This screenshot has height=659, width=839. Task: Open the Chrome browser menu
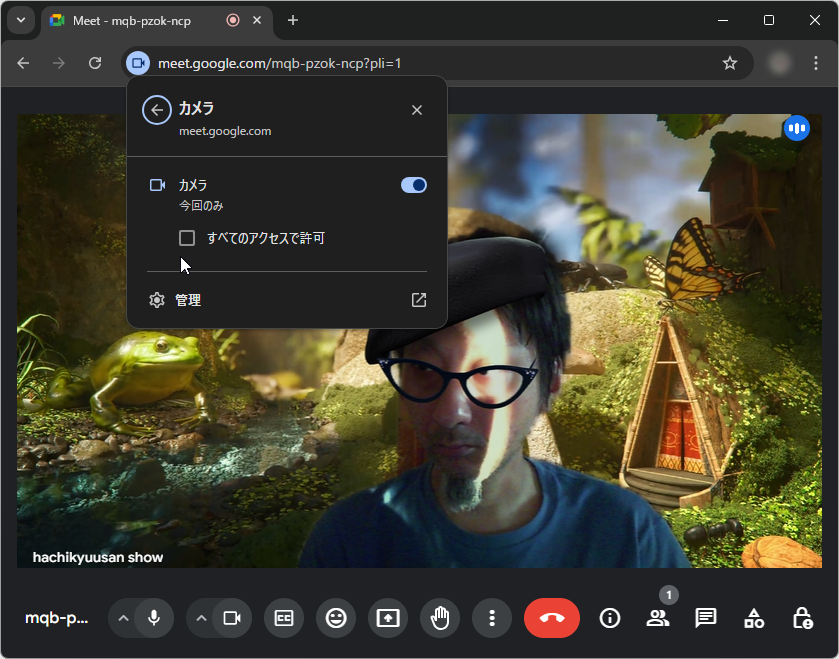tap(818, 62)
